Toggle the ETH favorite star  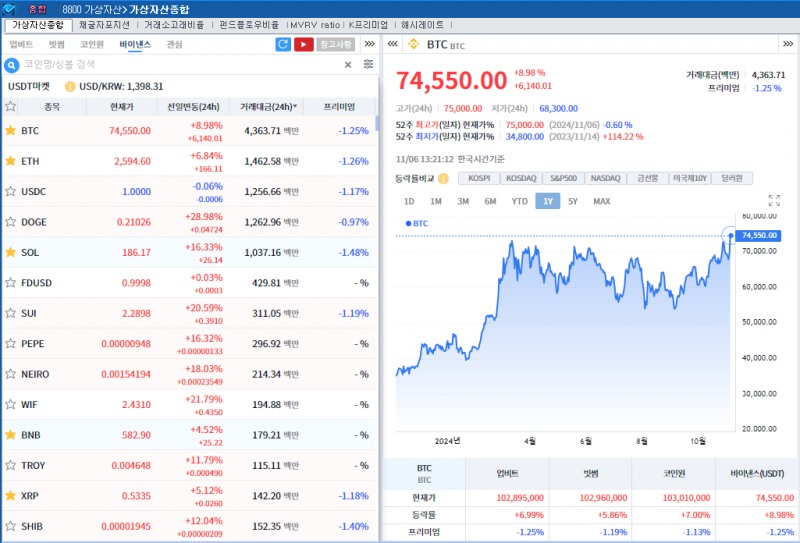coord(11,161)
